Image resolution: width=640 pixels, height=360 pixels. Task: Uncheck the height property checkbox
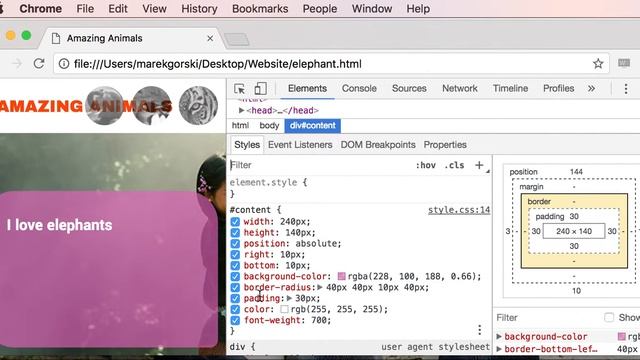pos(235,233)
